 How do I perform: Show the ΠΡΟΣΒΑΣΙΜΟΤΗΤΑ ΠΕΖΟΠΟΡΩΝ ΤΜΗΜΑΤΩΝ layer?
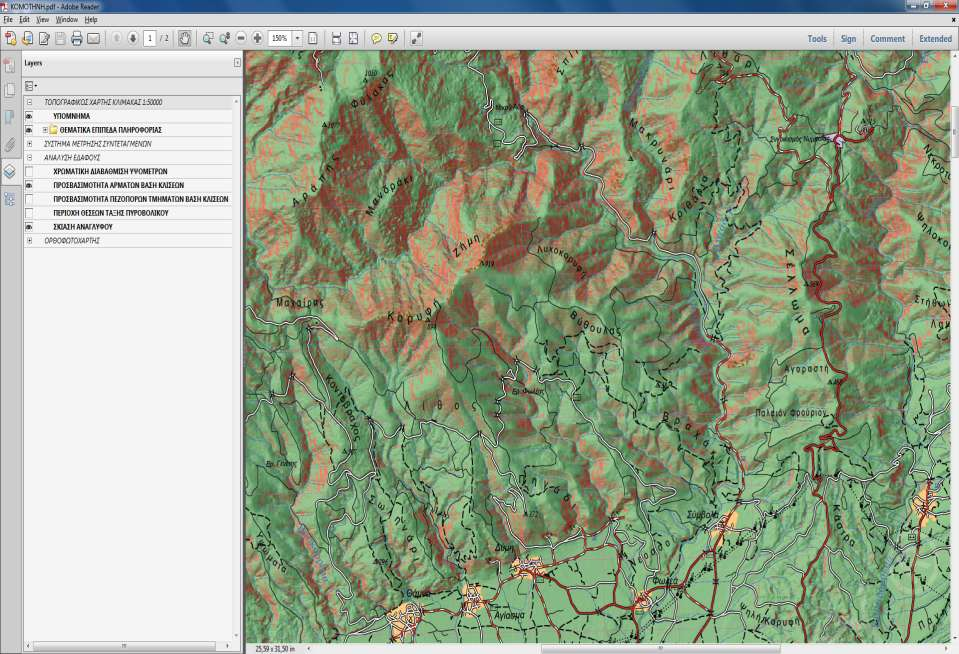29,199
